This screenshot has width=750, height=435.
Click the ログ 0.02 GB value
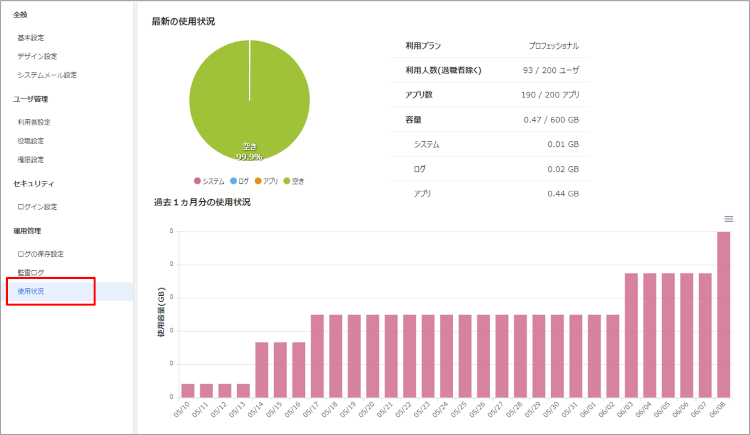(x=563, y=169)
